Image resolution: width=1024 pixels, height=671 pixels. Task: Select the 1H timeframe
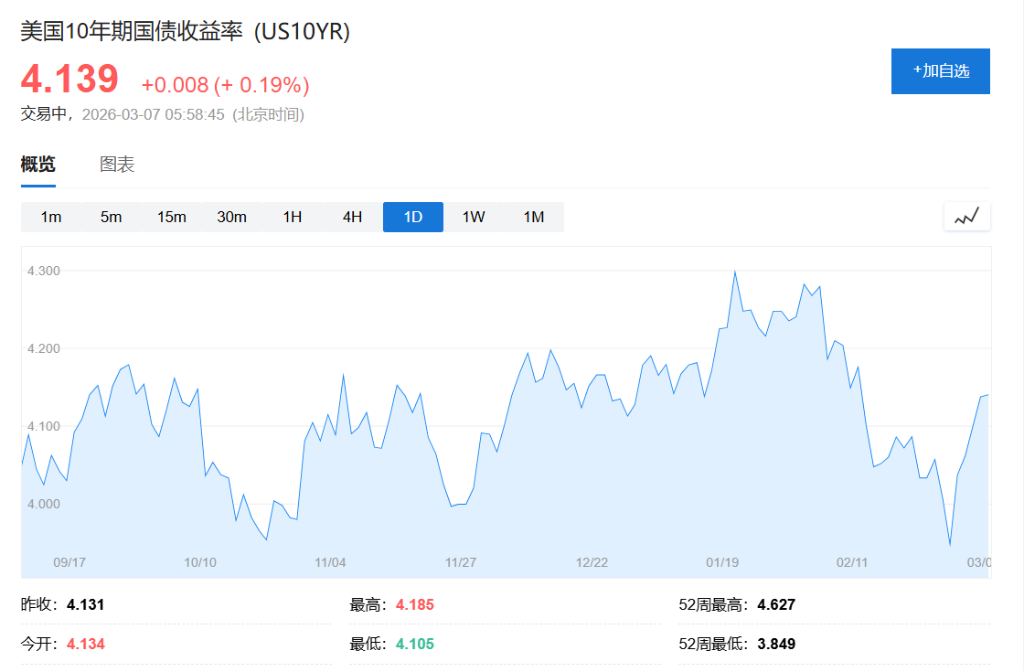[291, 216]
